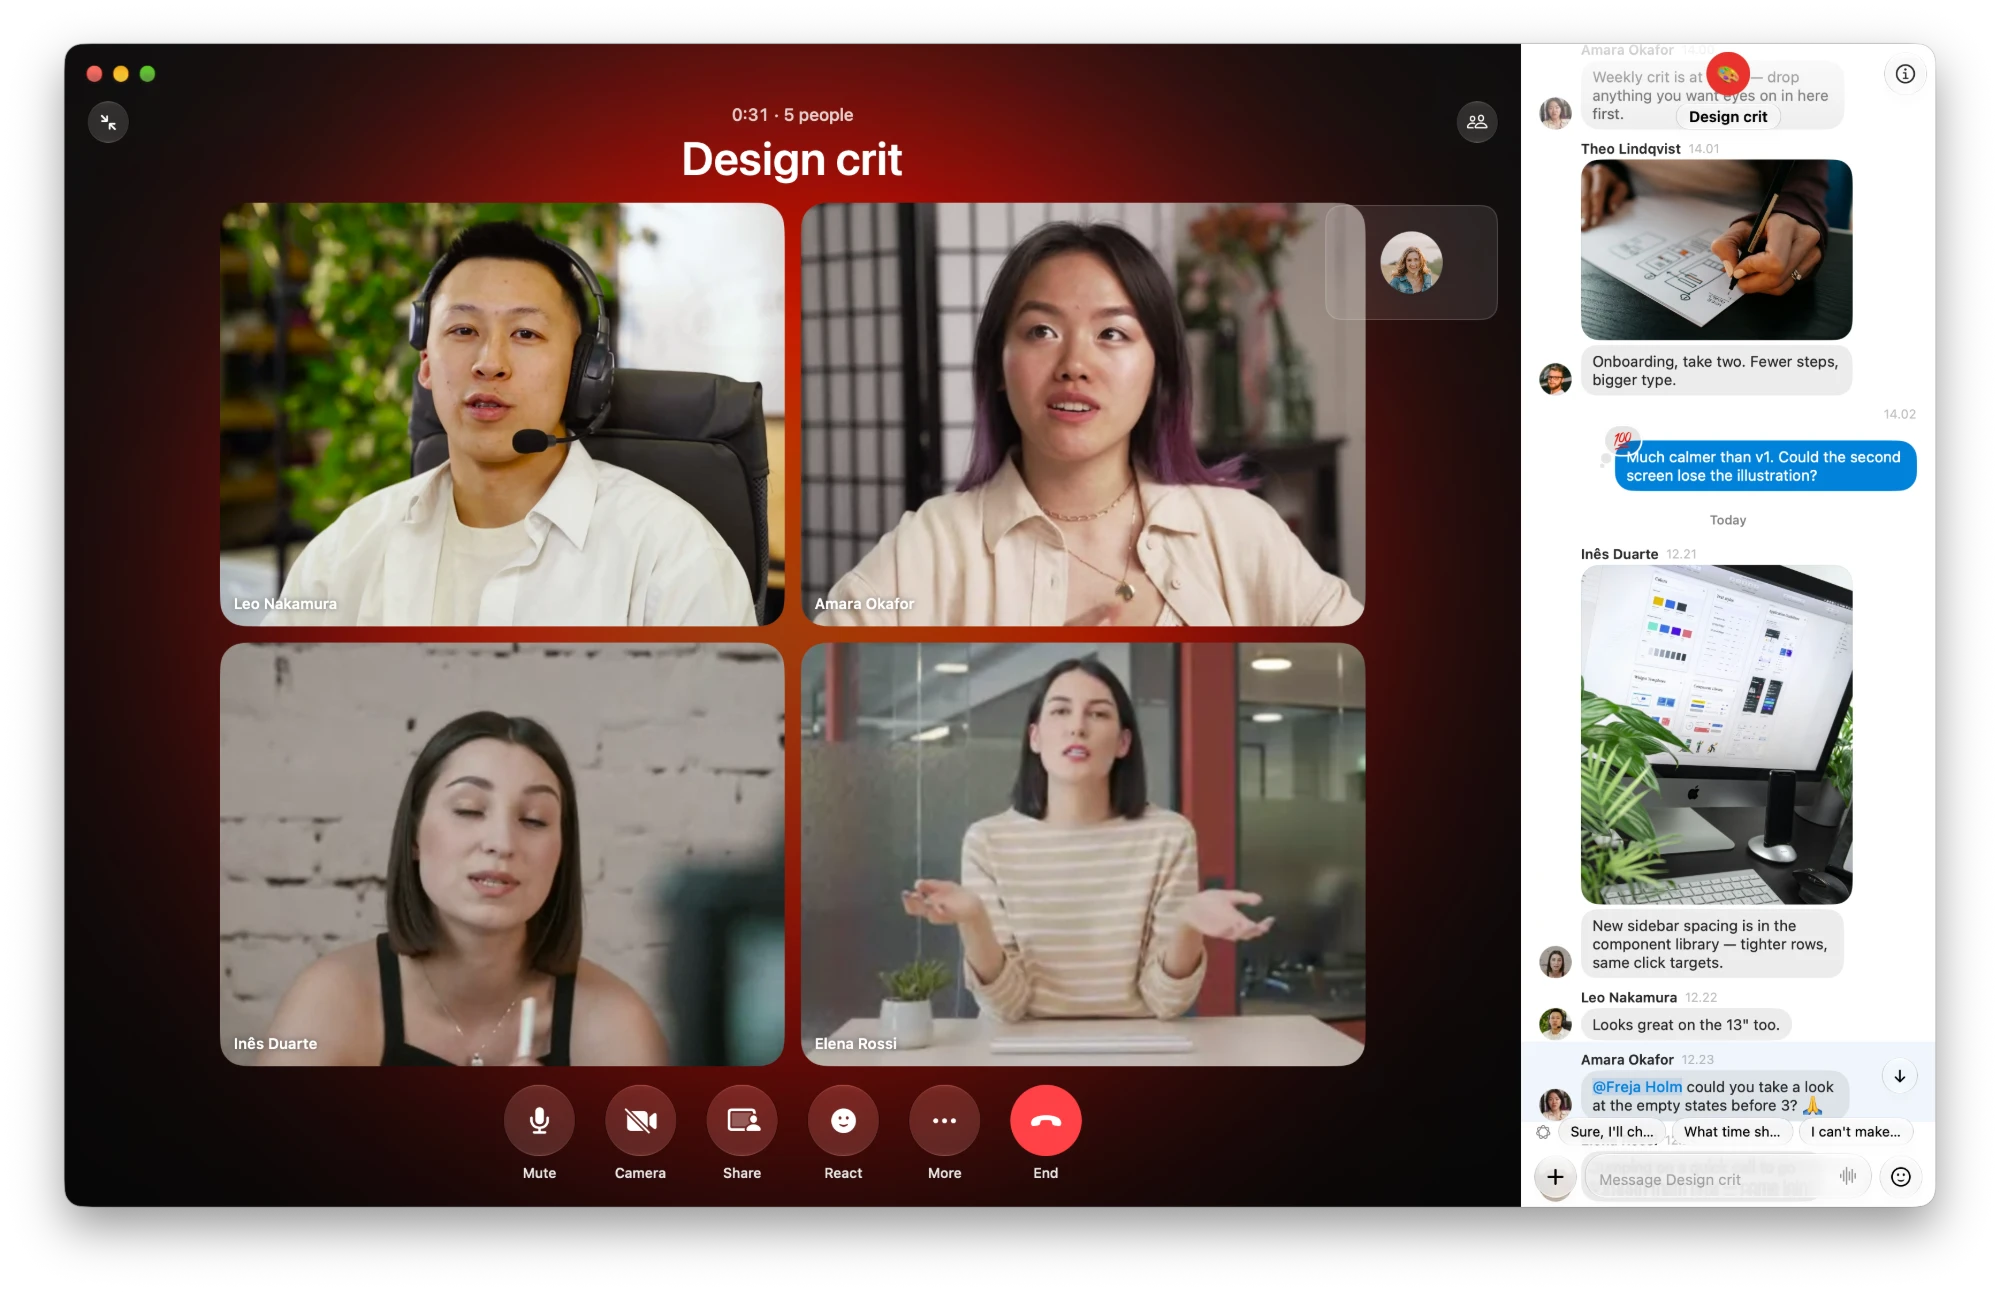Toggle the Camera on
Screen dimensions: 2000x1292
[x=640, y=1120]
